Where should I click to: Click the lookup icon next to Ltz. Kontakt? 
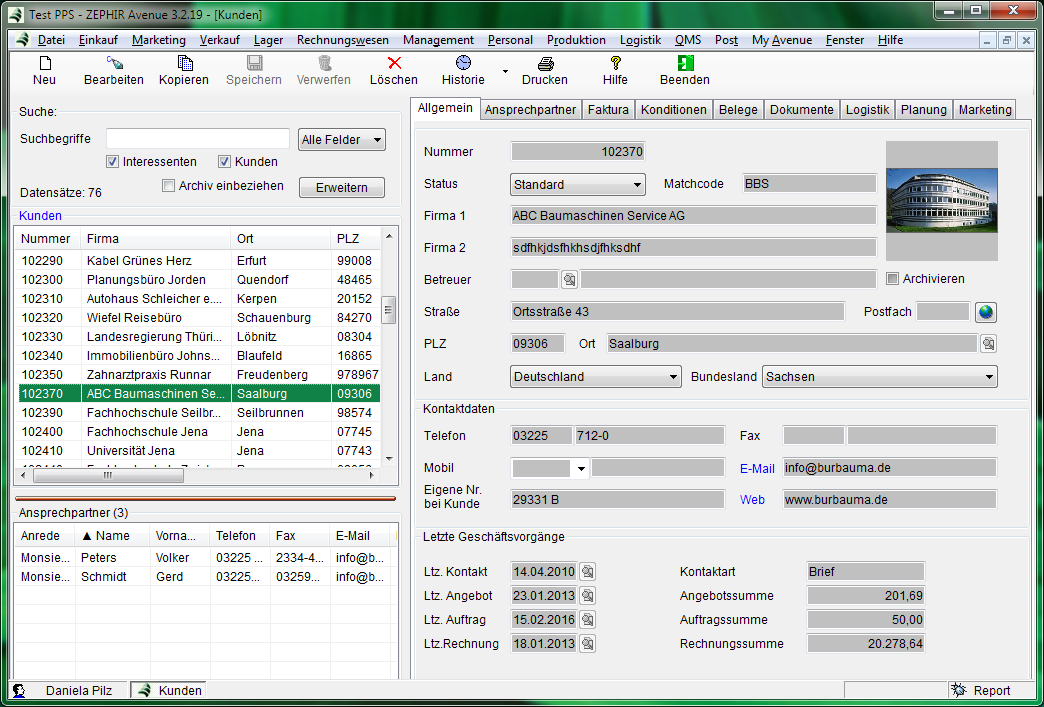pos(587,572)
